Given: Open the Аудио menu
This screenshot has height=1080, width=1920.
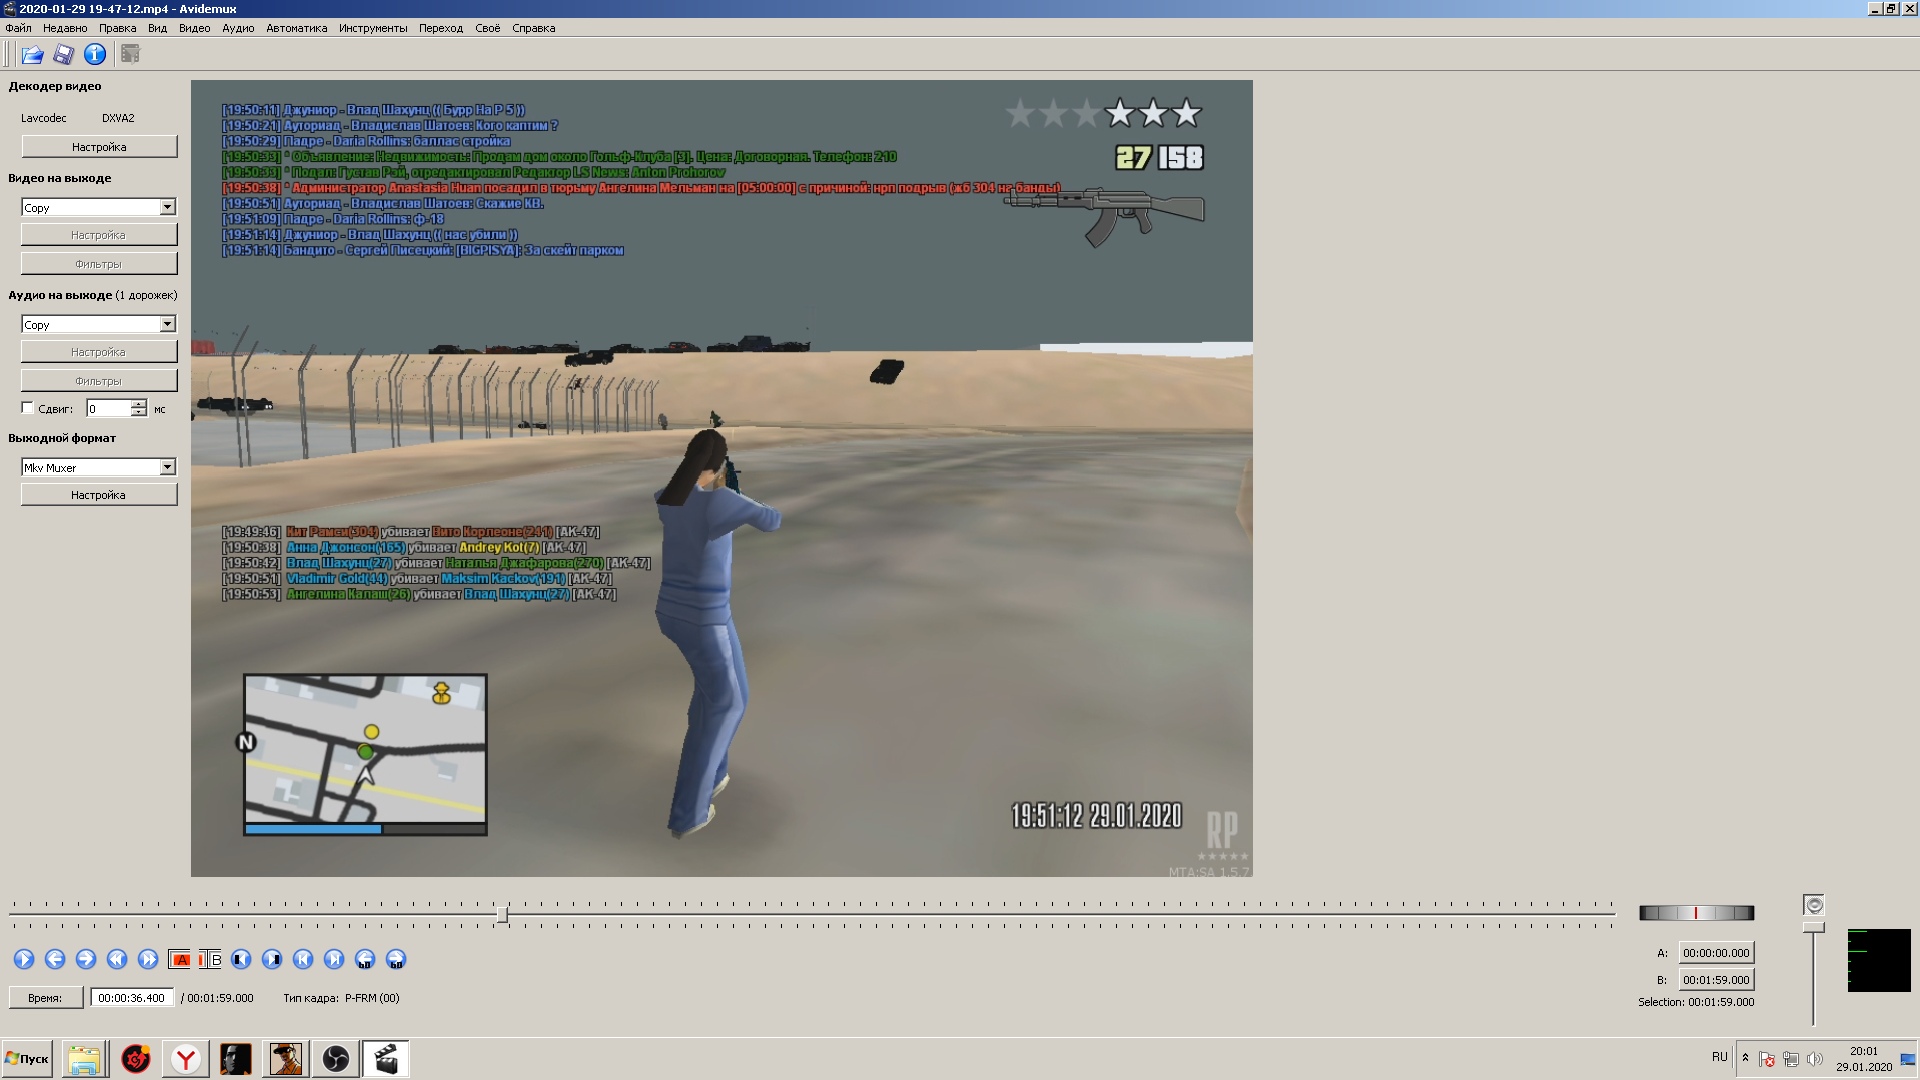Looking at the screenshot, I should (237, 28).
